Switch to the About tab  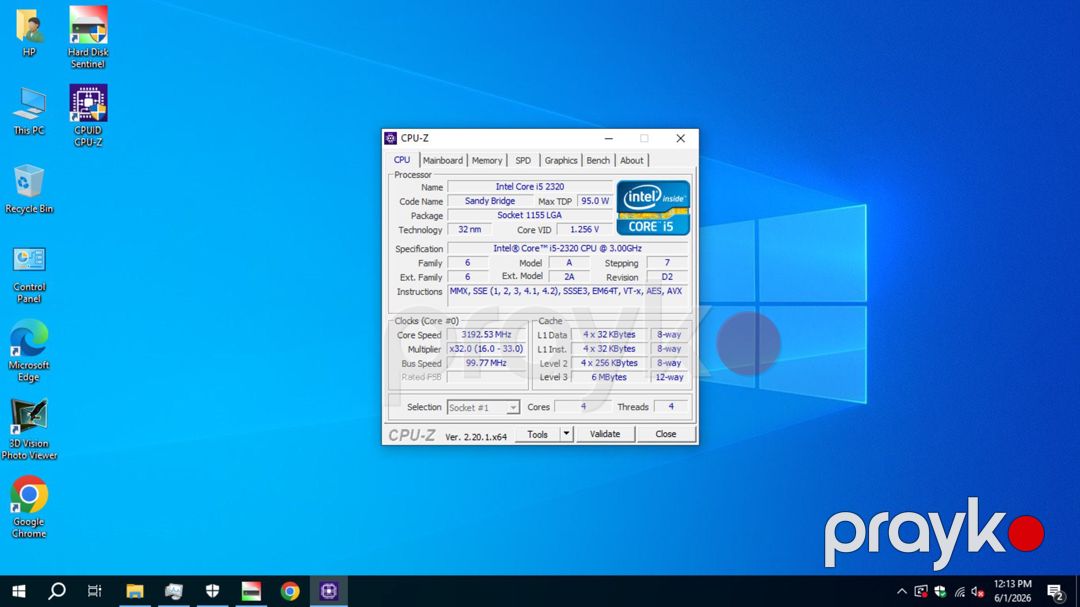click(632, 161)
